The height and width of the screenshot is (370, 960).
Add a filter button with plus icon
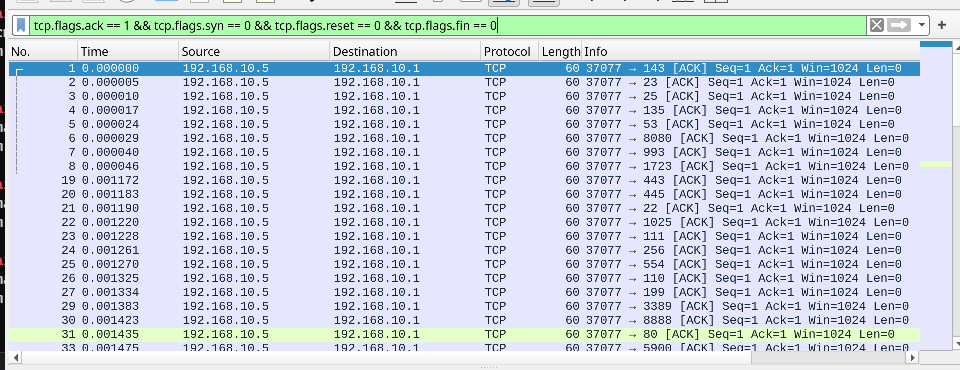pos(942,25)
